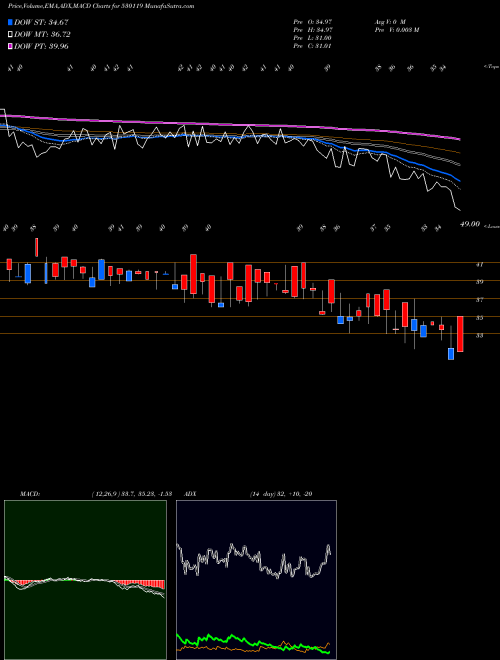The height and width of the screenshot is (660, 500).
Task: Click the ADX (14 day) values text
Action: pyautogui.click(x=281, y=494)
